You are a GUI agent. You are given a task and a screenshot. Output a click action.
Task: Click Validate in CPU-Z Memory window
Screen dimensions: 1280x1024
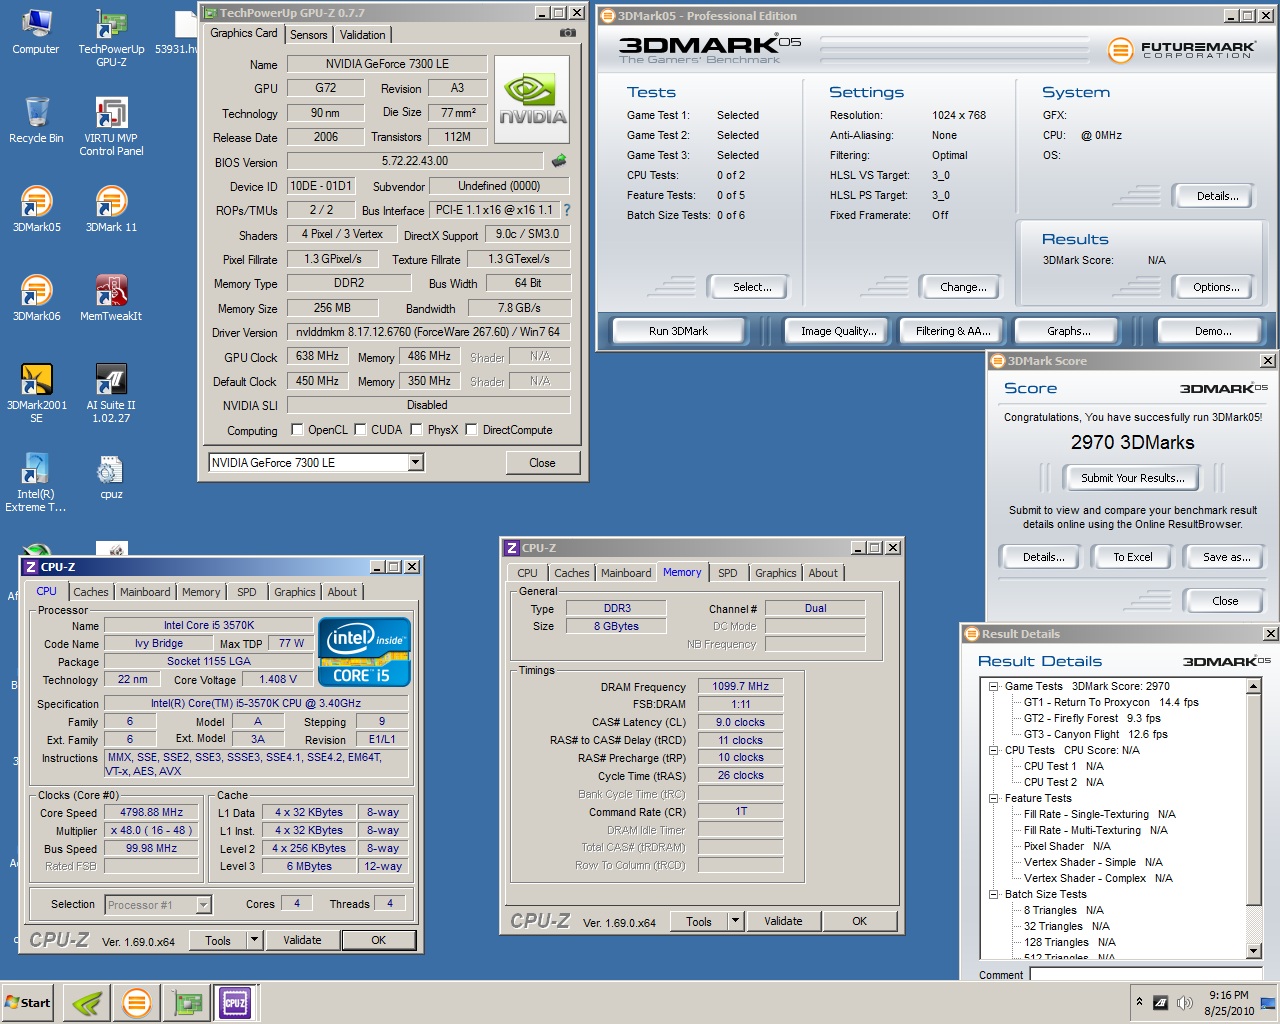(x=783, y=921)
